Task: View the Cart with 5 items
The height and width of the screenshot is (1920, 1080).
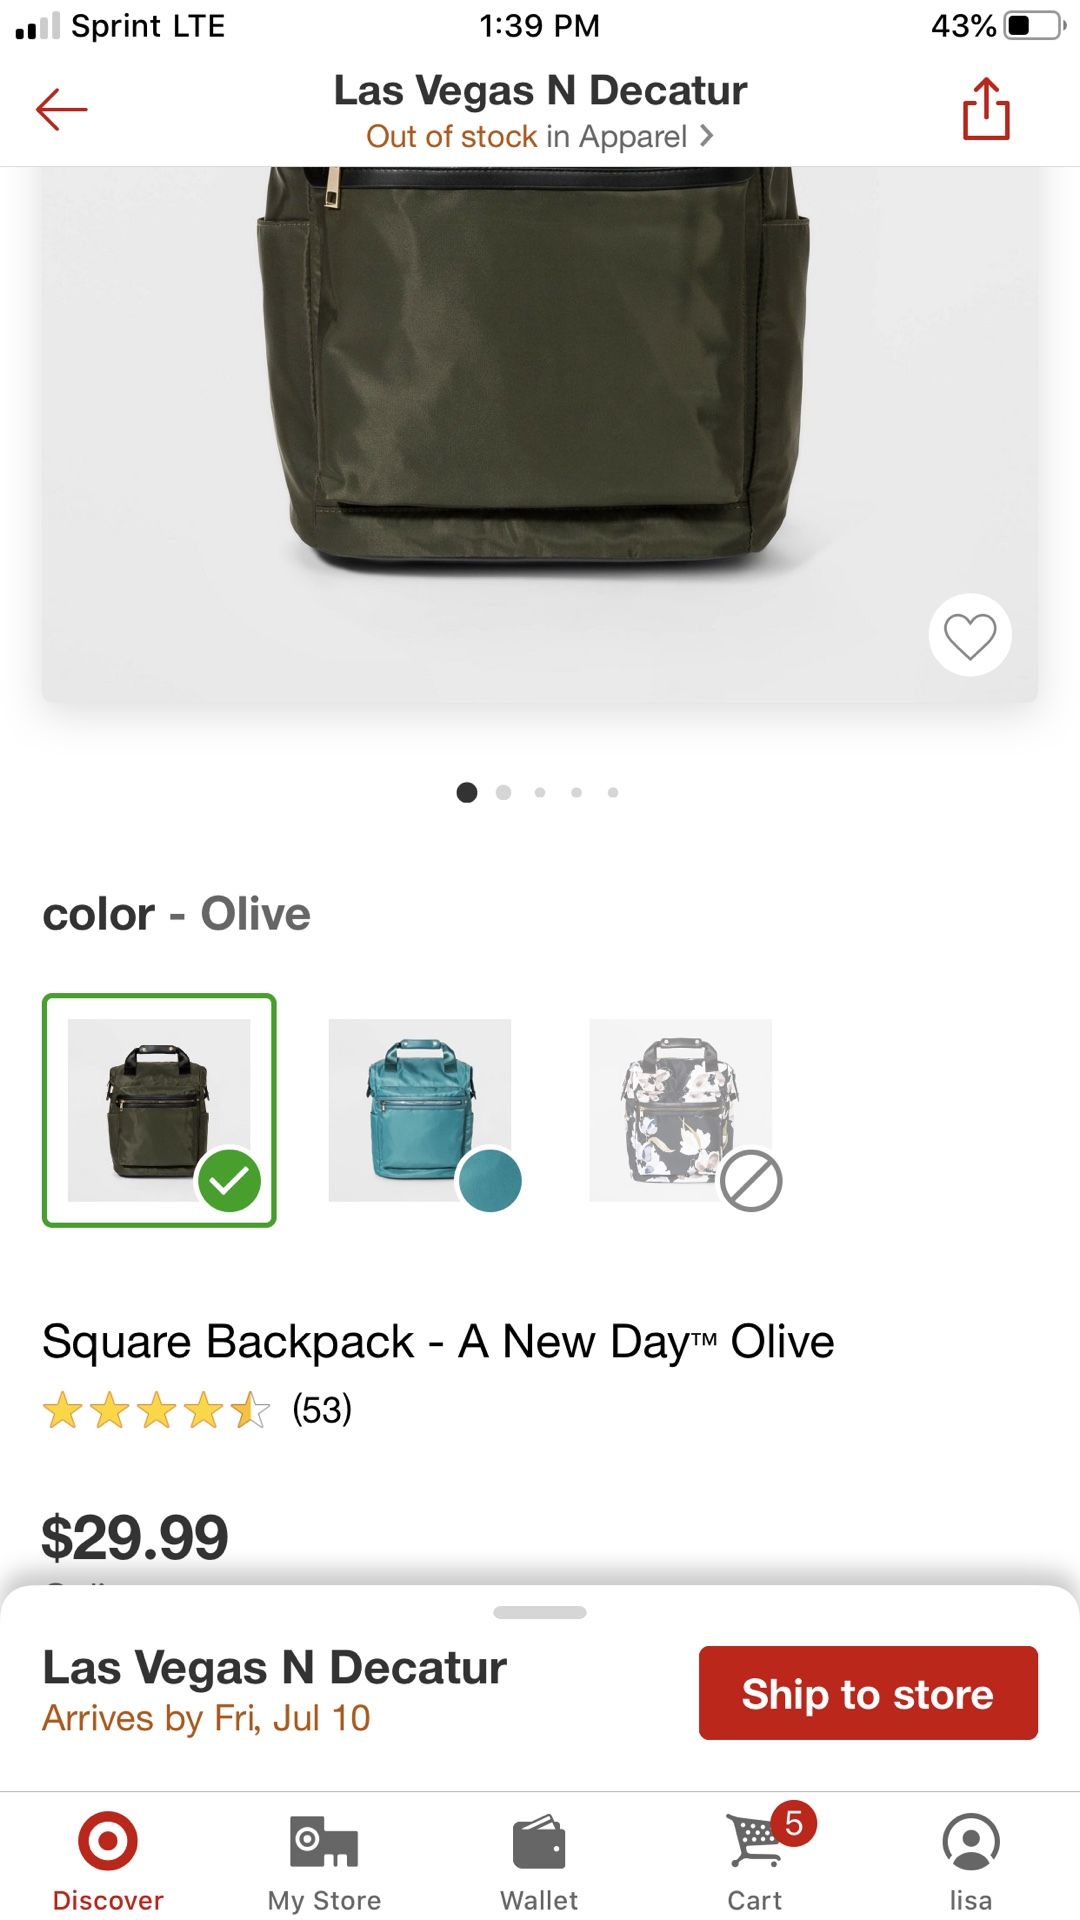Action: pyautogui.click(x=757, y=1860)
